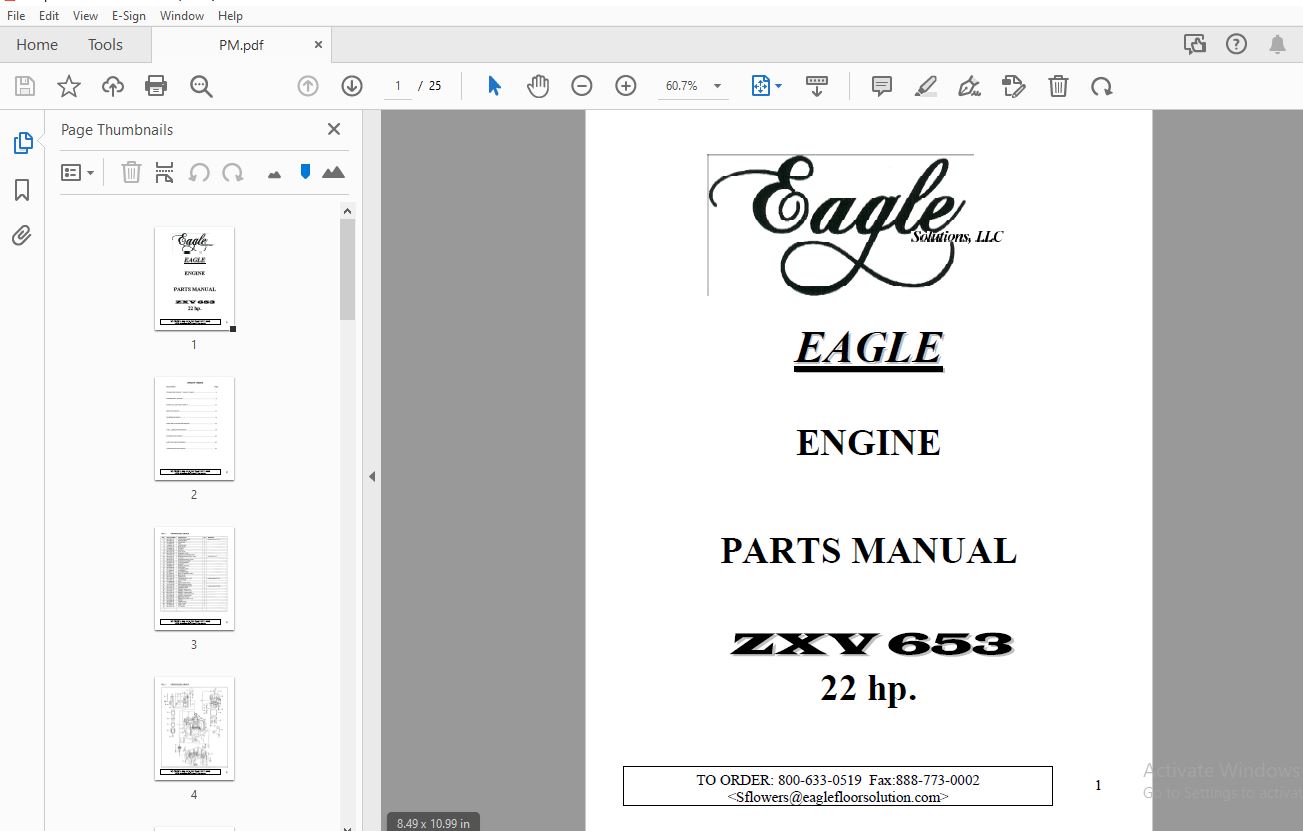Image resolution: width=1303 pixels, height=831 pixels.
Task: Add a sticky note comment
Action: pos(882,86)
